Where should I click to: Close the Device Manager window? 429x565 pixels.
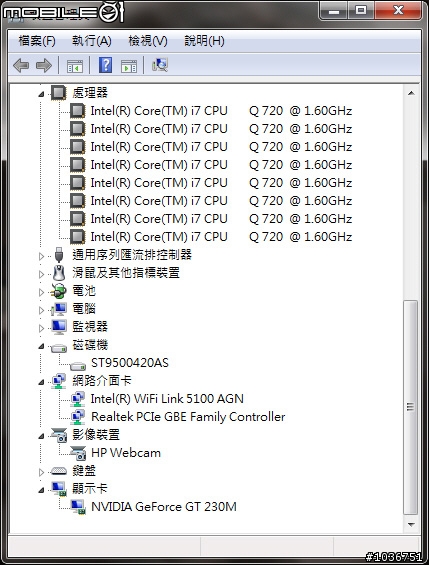(398, 11)
